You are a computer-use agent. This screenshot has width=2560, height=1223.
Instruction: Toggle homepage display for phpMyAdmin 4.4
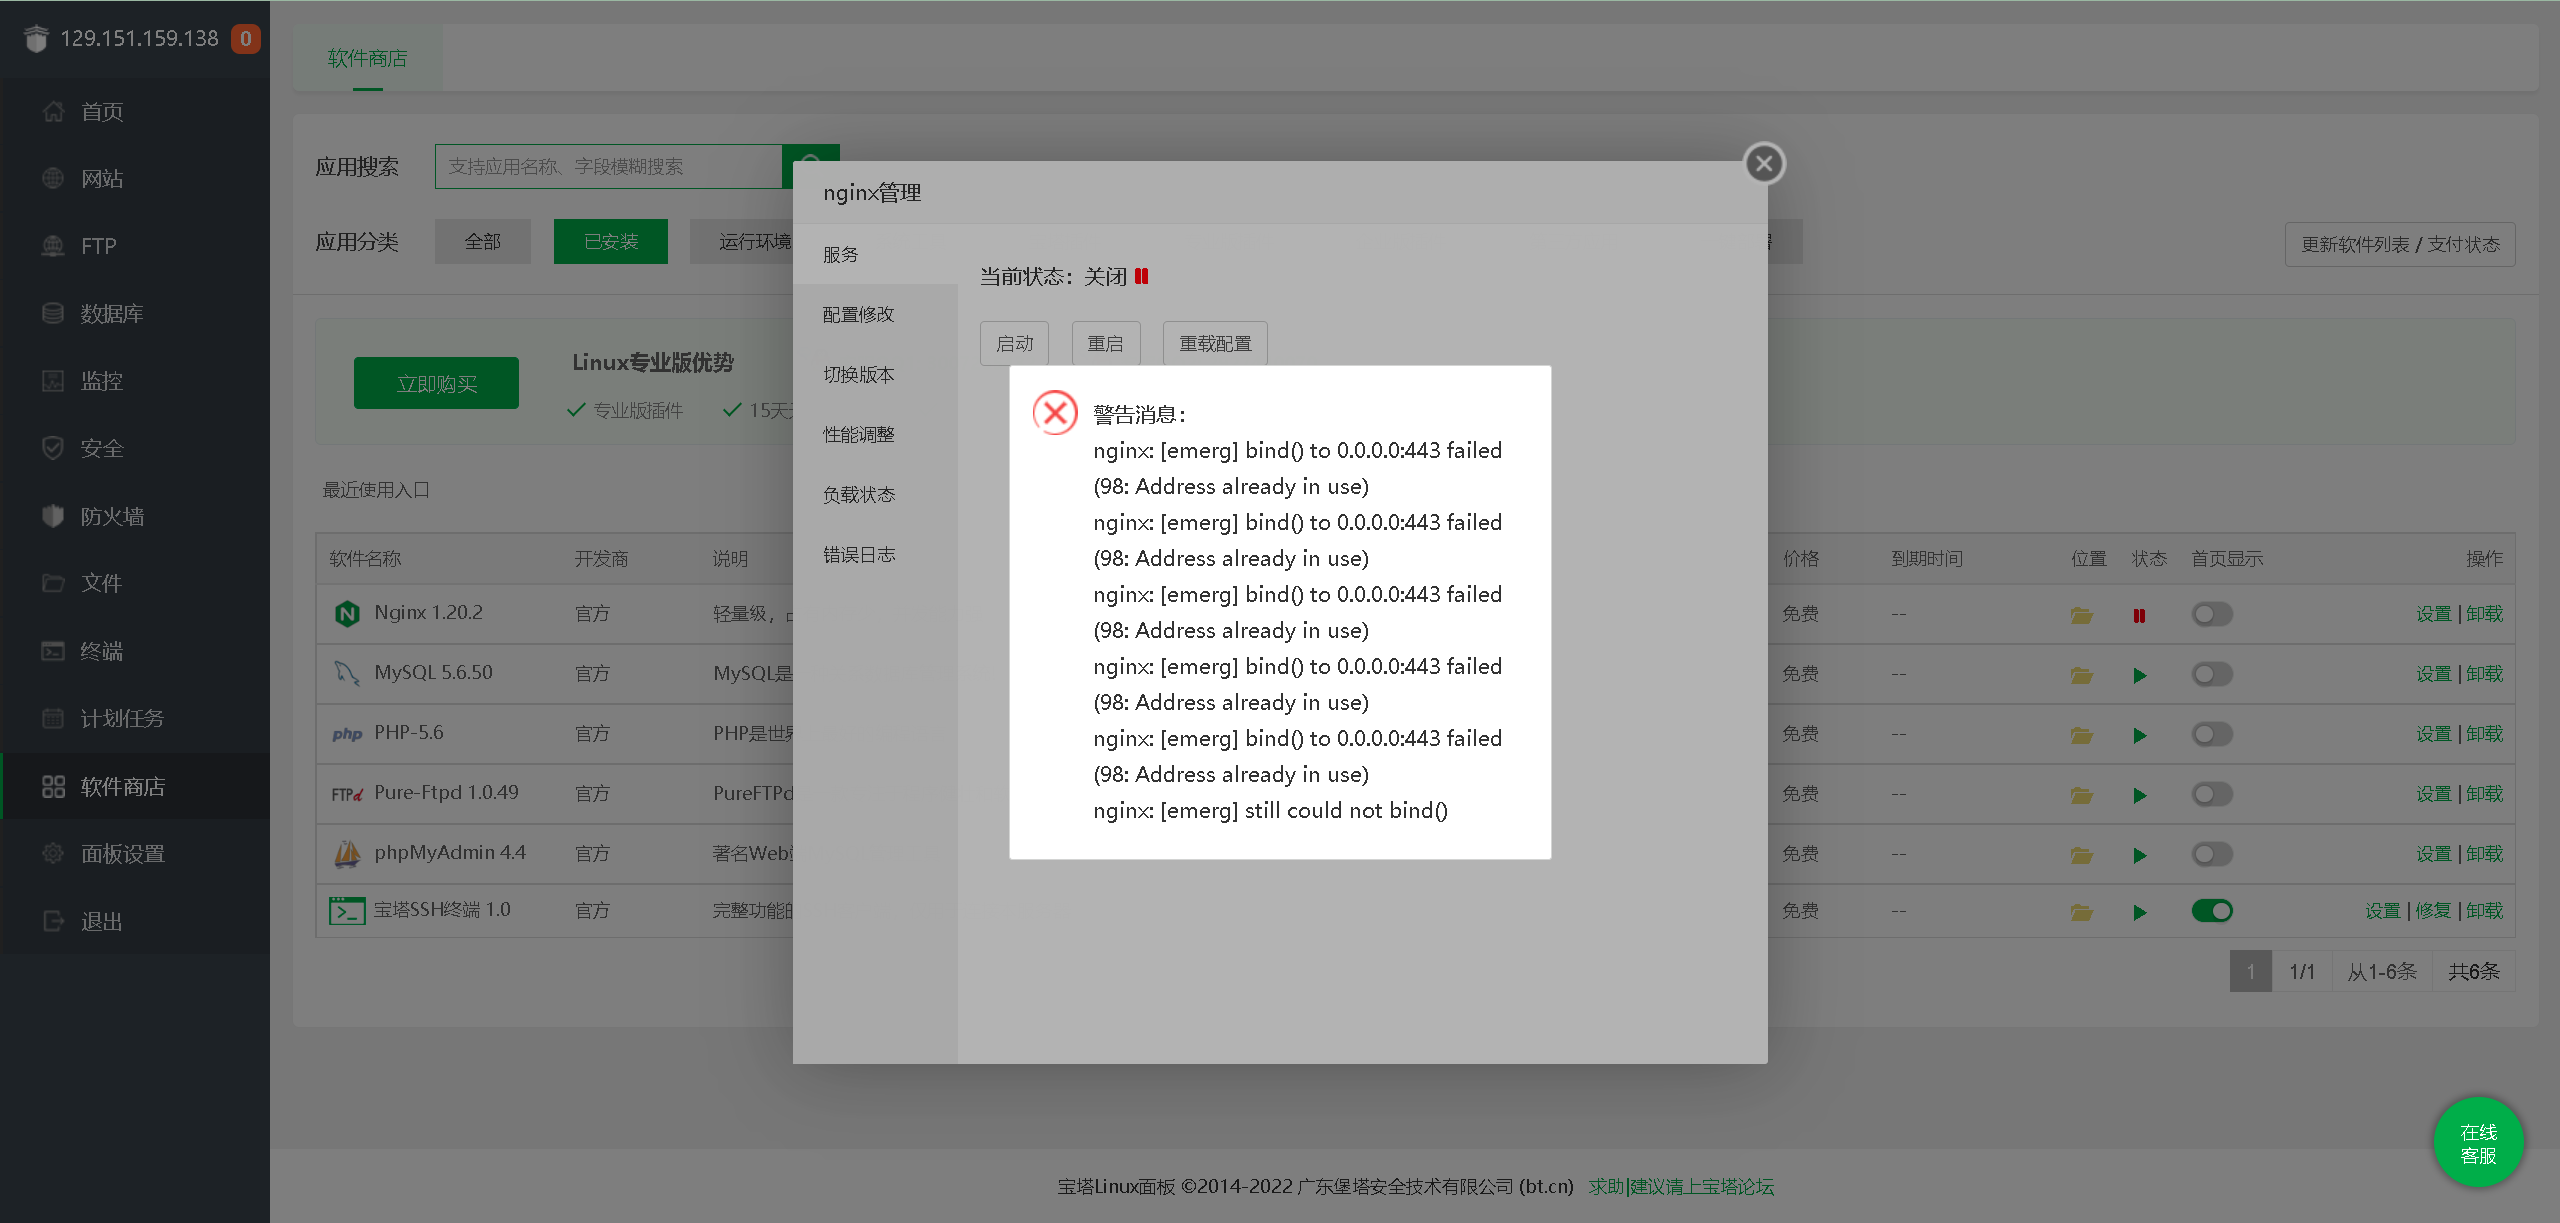(2212, 854)
